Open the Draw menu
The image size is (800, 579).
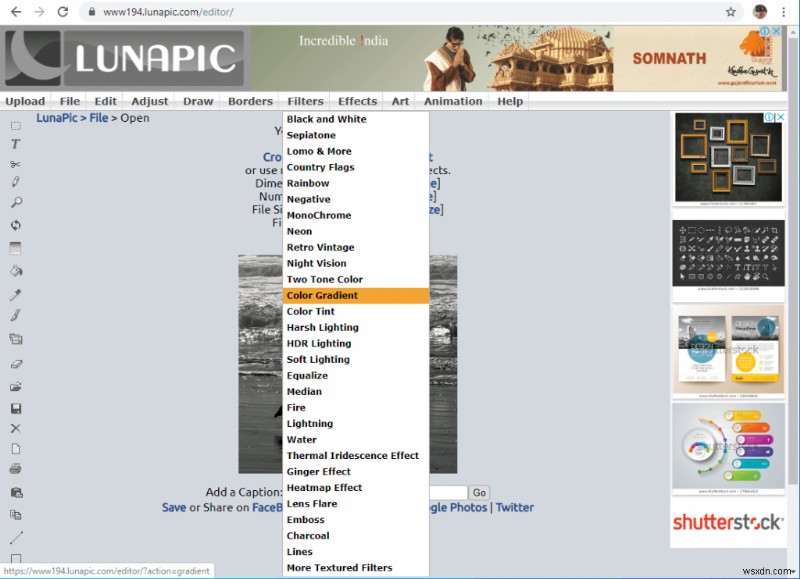(x=198, y=101)
